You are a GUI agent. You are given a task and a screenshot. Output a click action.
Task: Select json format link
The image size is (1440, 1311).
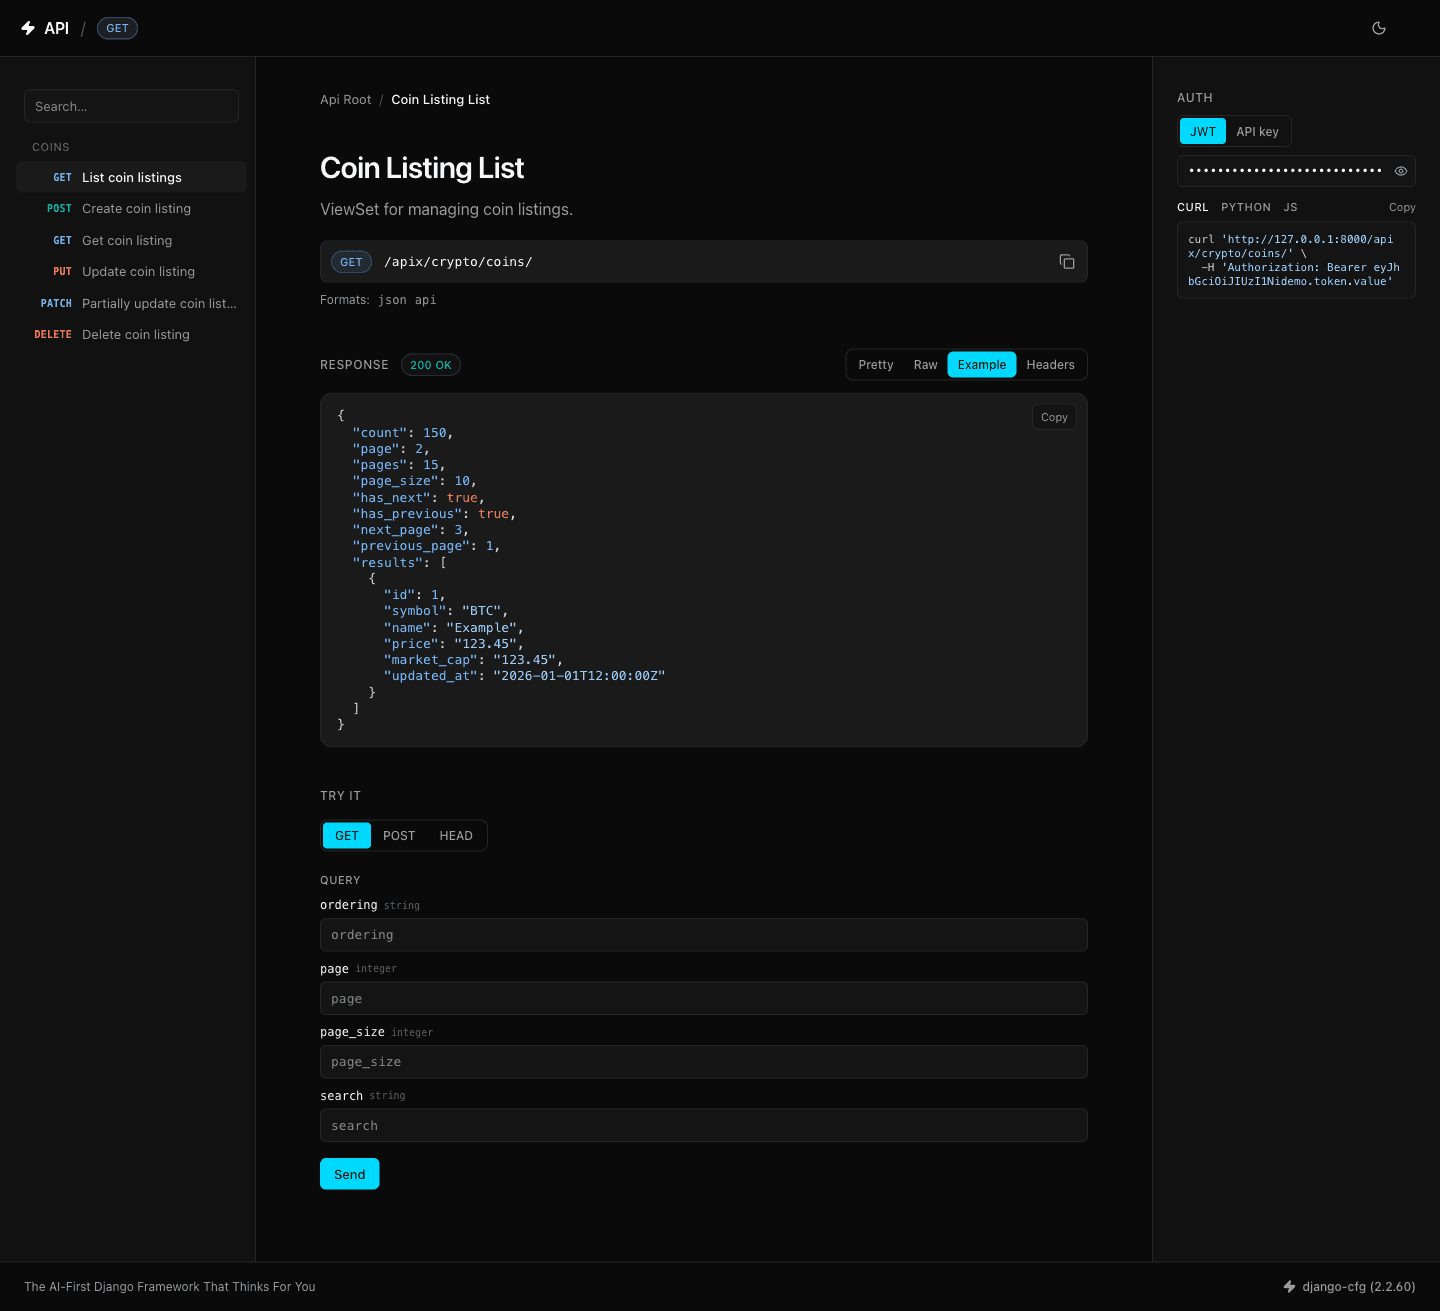pos(392,300)
